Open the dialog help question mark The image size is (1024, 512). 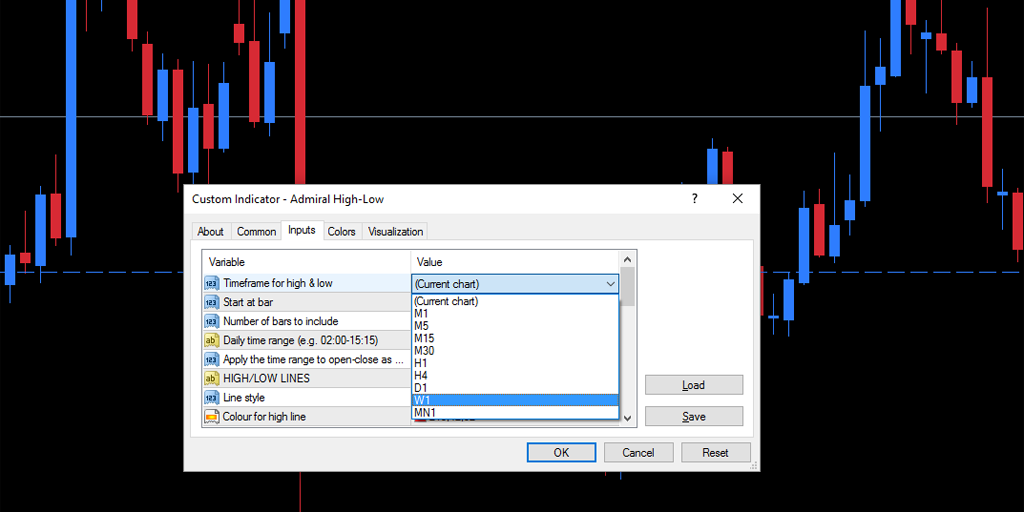[695, 199]
